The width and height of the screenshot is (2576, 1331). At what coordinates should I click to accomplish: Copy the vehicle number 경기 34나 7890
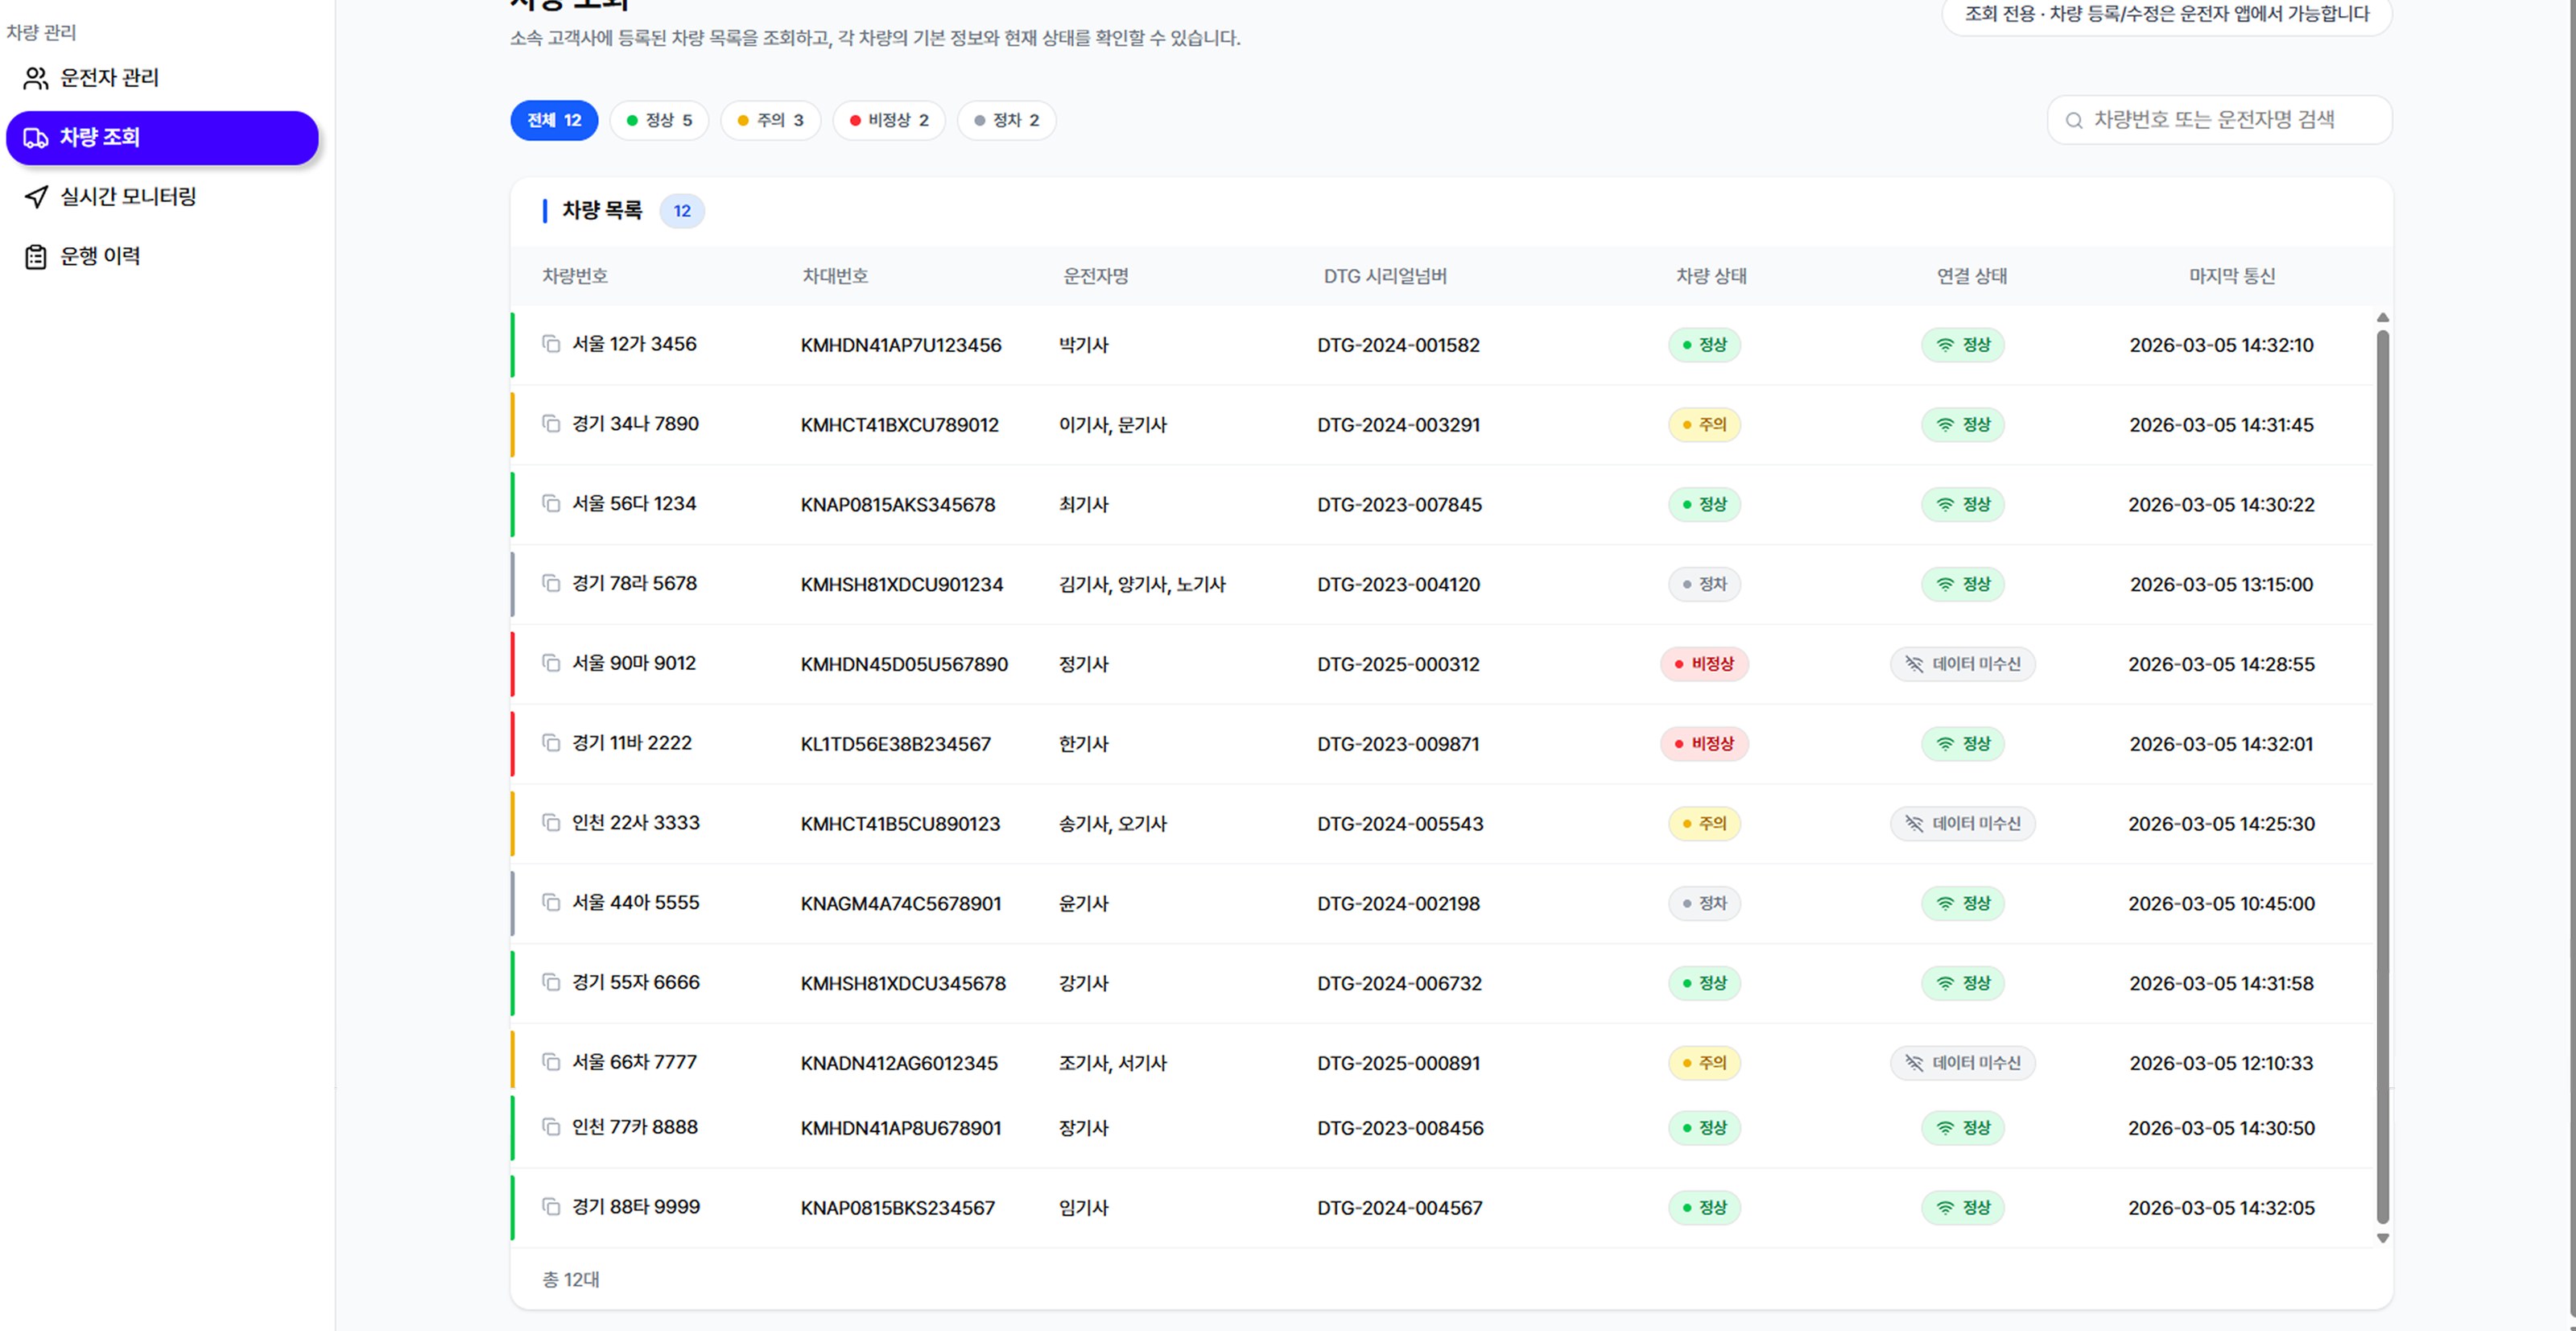(x=551, y=424)
